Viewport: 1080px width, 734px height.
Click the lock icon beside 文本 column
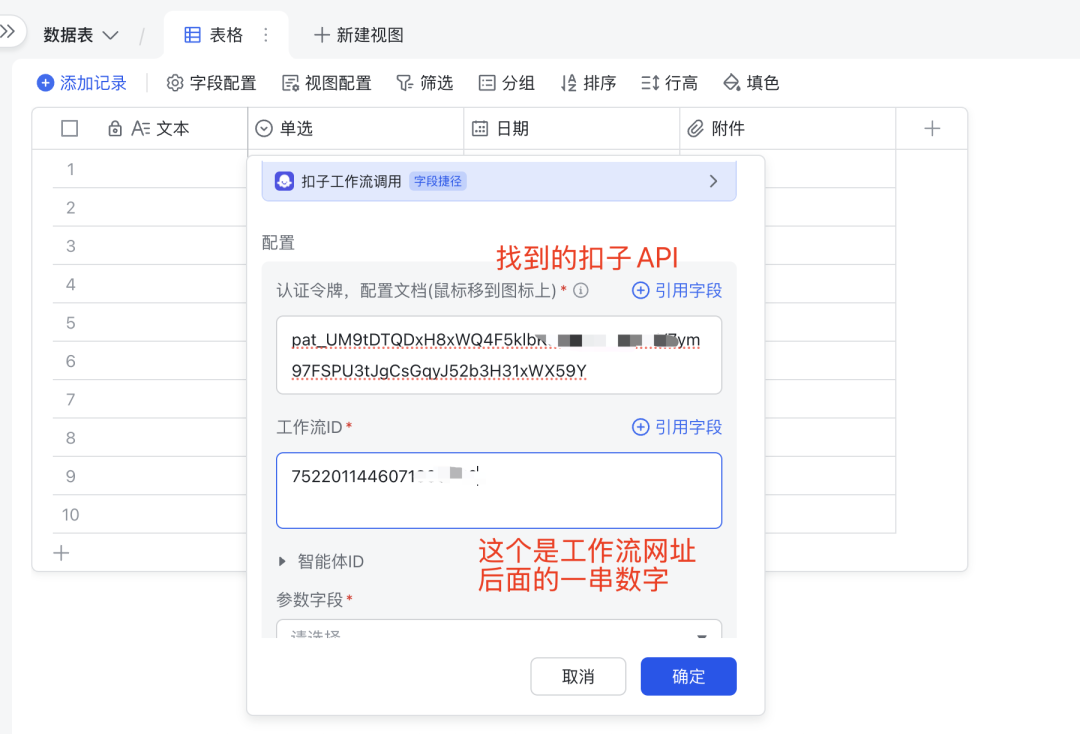click(115, 129)
